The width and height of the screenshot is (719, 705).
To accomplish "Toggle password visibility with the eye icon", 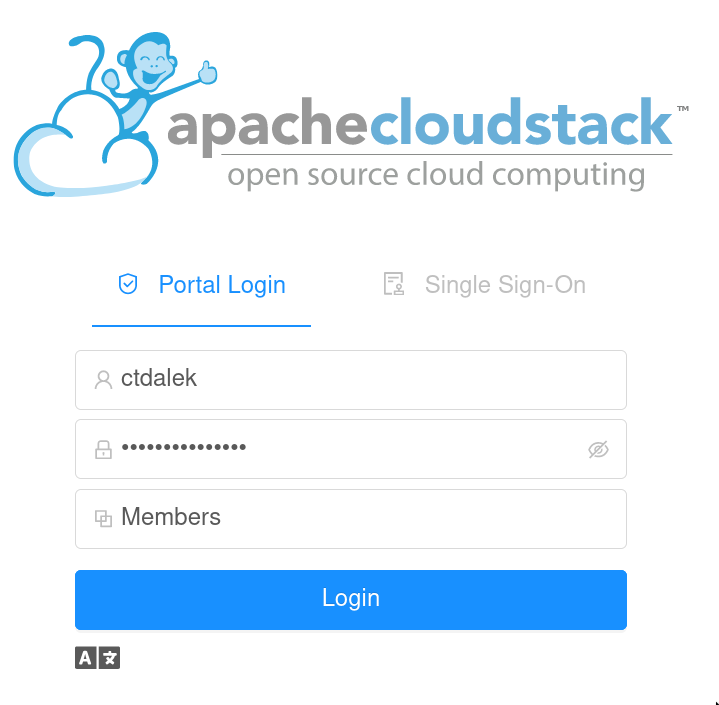I will coord(598,450).
